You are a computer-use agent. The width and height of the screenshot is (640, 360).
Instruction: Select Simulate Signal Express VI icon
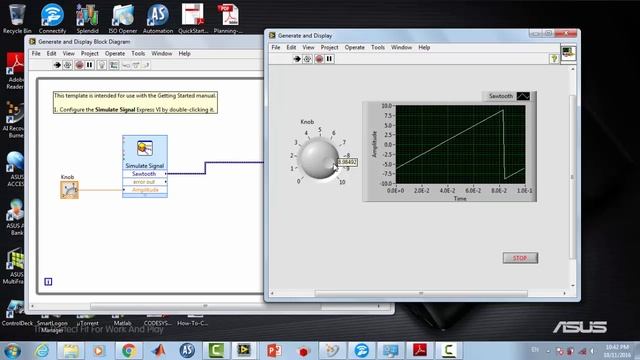click(145, 149)
